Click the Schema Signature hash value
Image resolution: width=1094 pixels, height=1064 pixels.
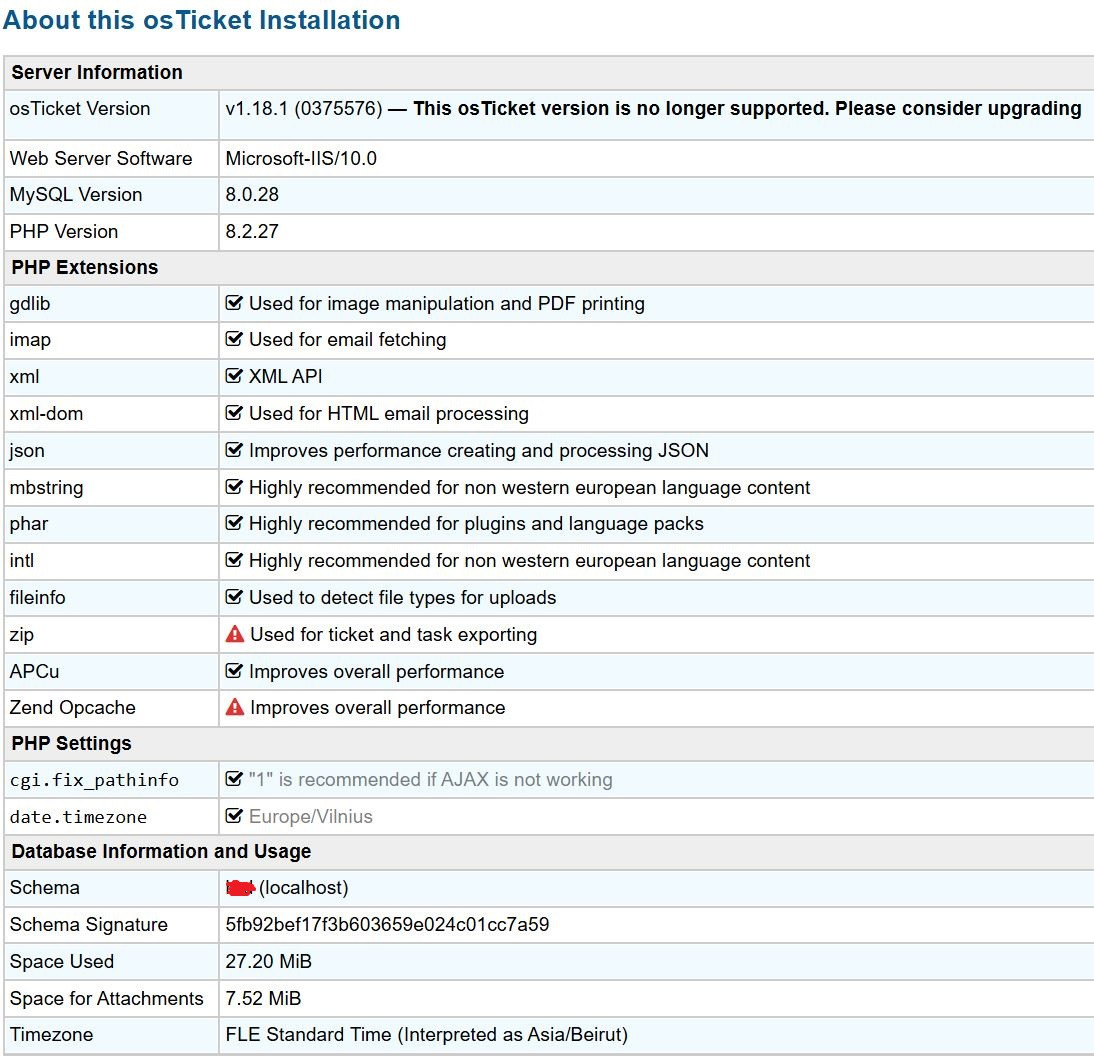(x=387, y=924)
